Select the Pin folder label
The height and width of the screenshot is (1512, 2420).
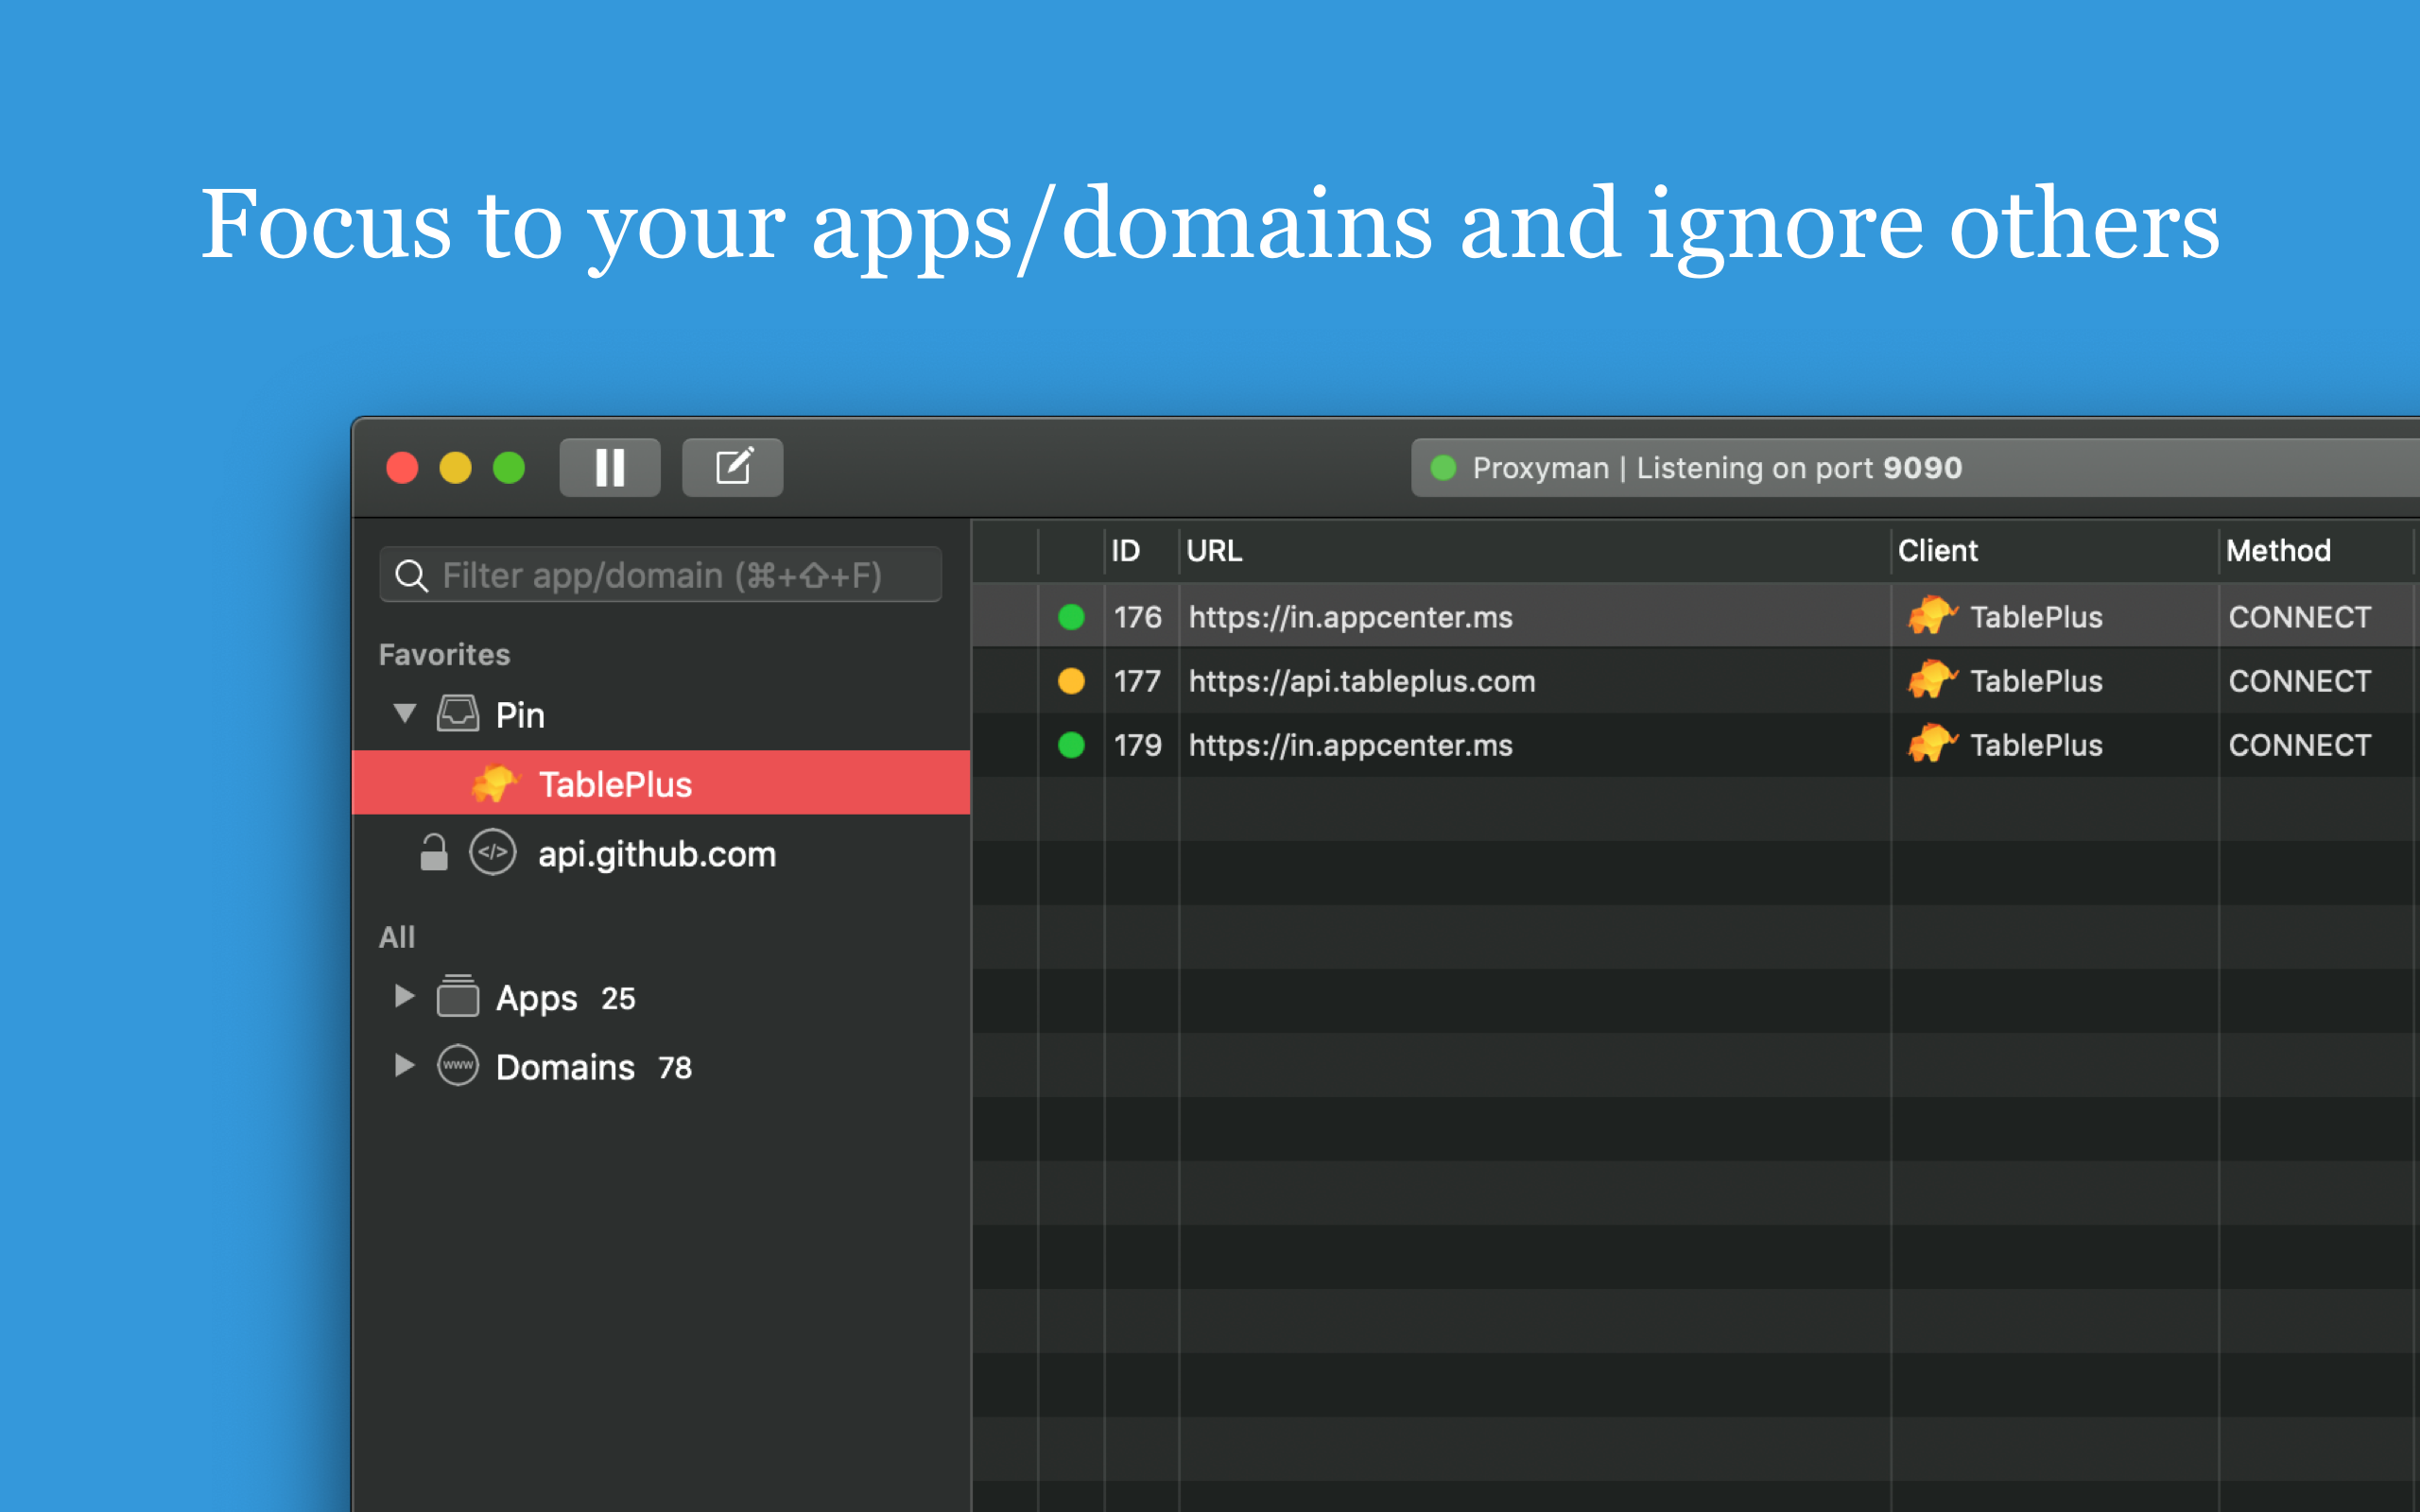pyautogui.click(x=520, y=715)
